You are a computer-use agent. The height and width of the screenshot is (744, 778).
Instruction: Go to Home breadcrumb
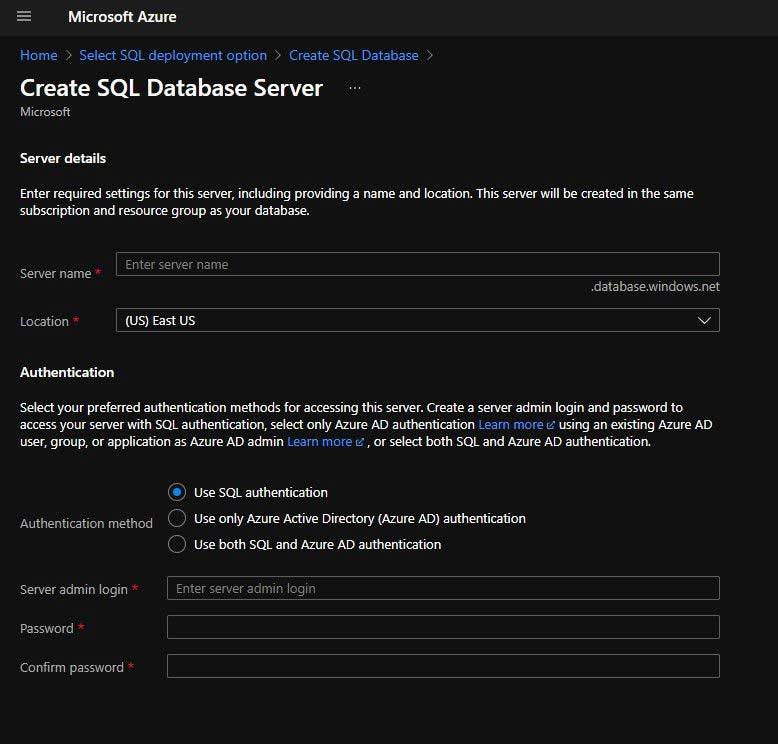39,55
